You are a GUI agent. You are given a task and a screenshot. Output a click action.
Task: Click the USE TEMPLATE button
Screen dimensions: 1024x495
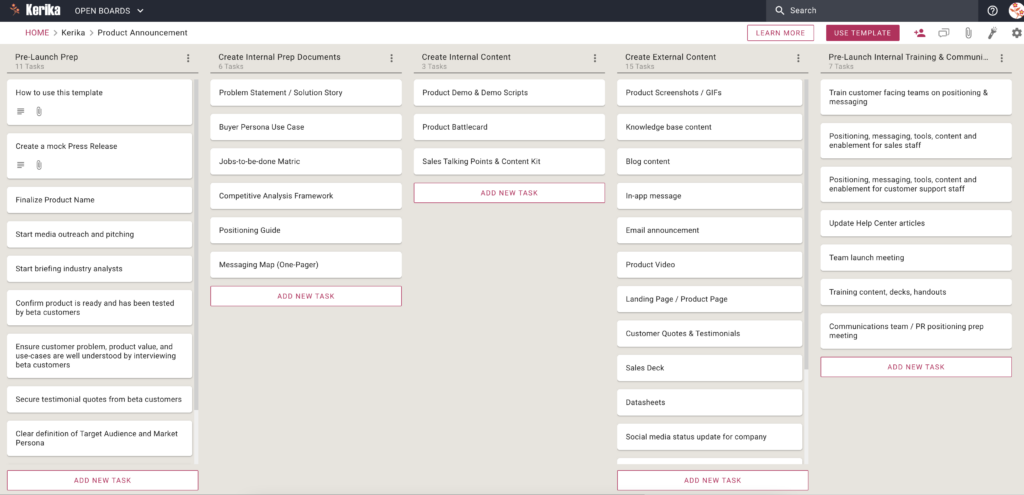coord(862,33)
